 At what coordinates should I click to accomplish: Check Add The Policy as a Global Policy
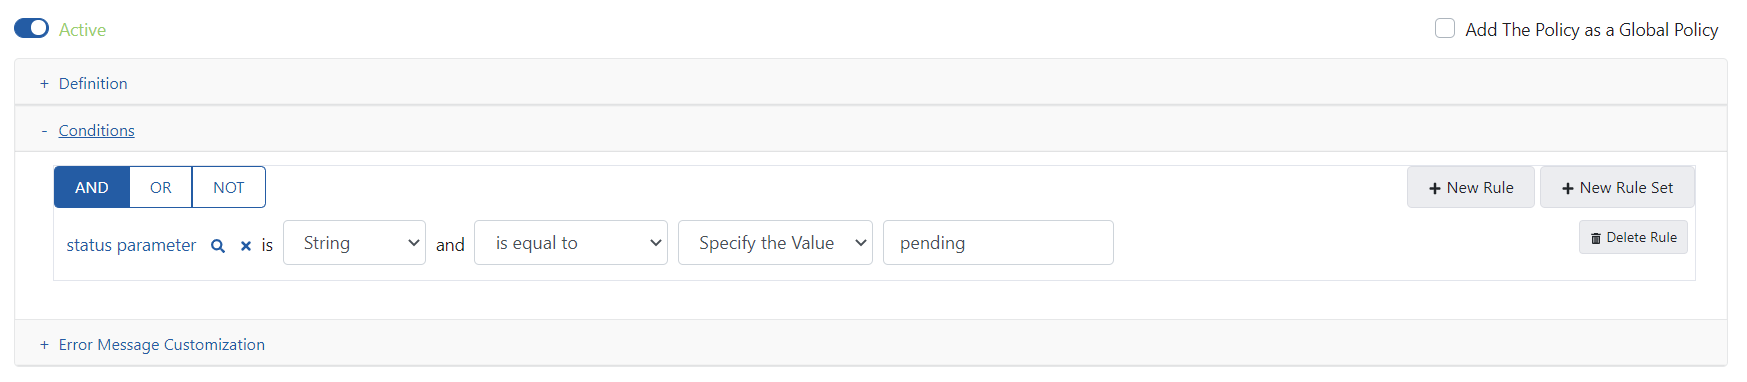(x=1445, y=28)
